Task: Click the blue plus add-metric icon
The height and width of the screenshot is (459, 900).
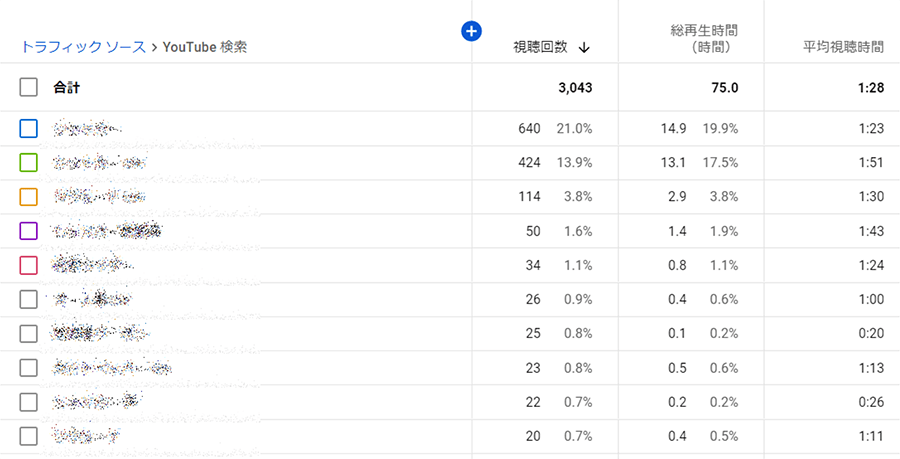Action: (472, 32)
